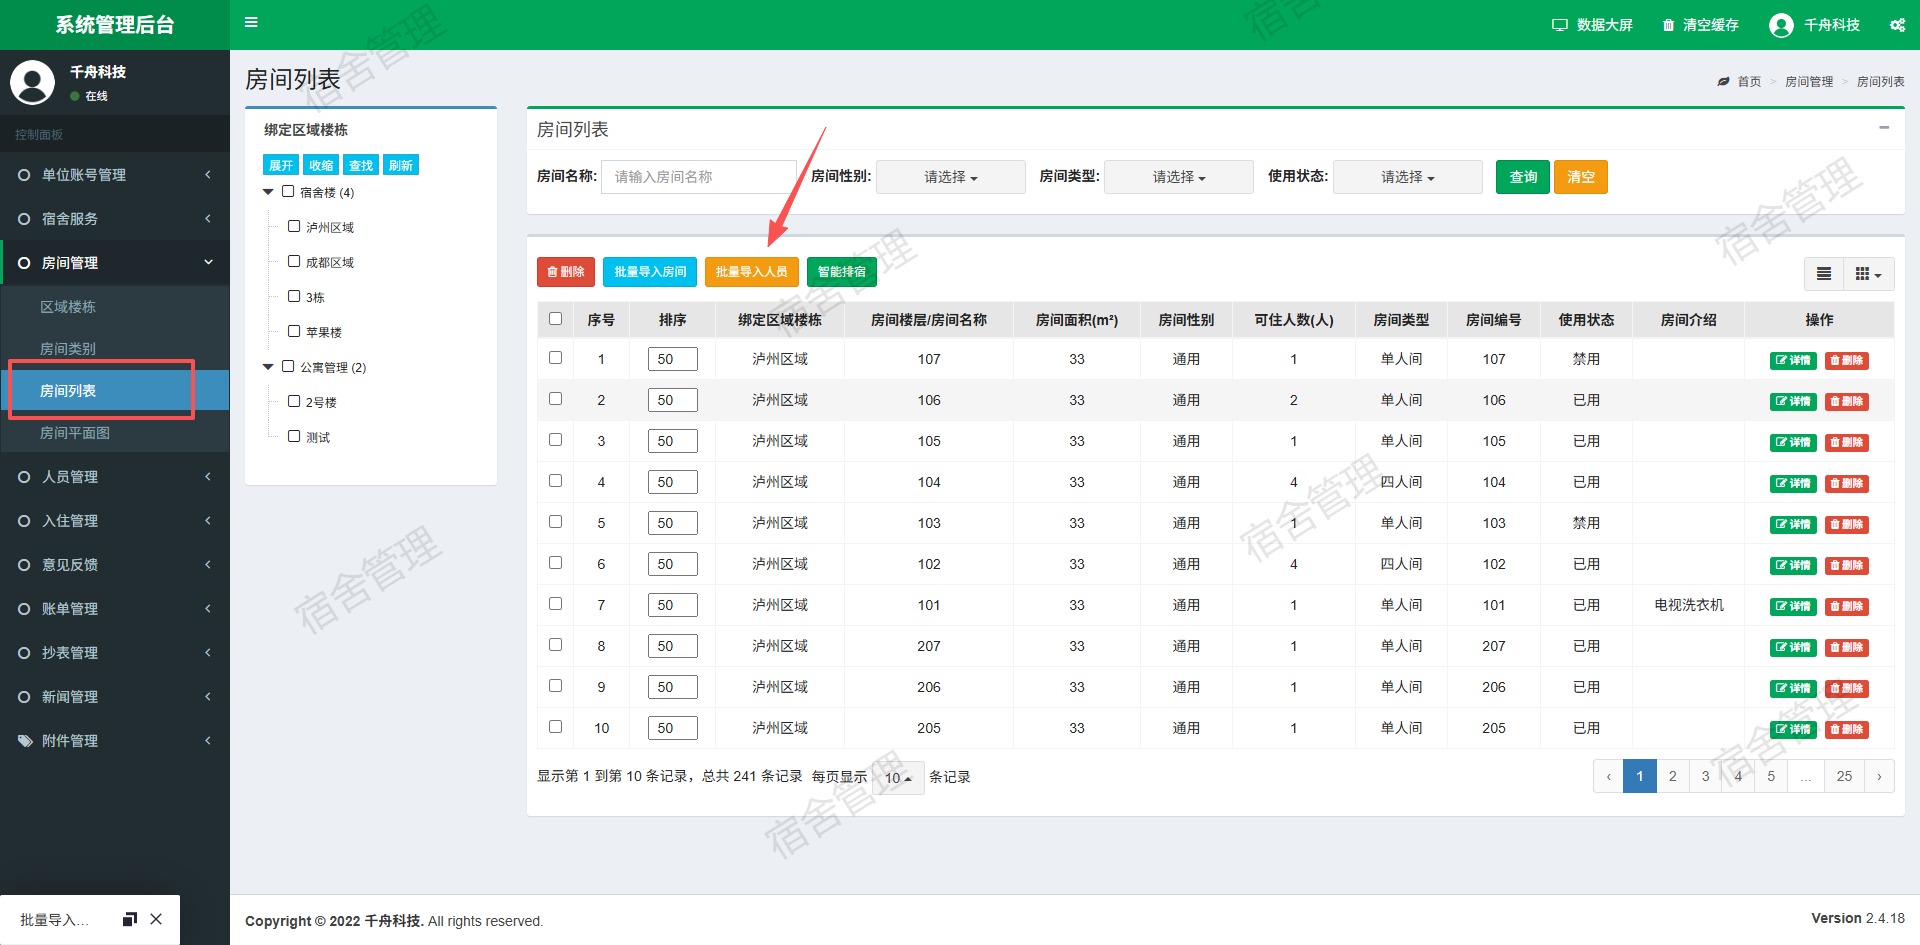Open 详情 for room 104
This screenshot has width=1920, height=945.
1793,483
